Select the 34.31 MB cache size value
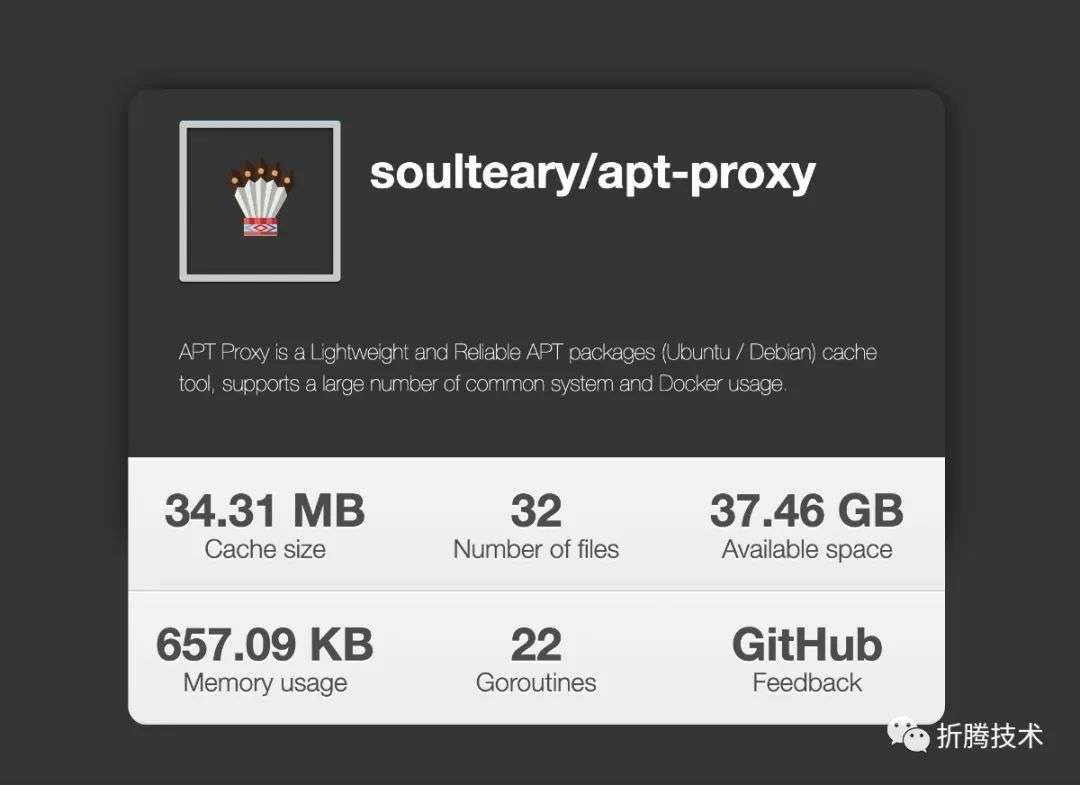Image resolution: width=1080 pixels, height=785 pixels. [264, 510]
